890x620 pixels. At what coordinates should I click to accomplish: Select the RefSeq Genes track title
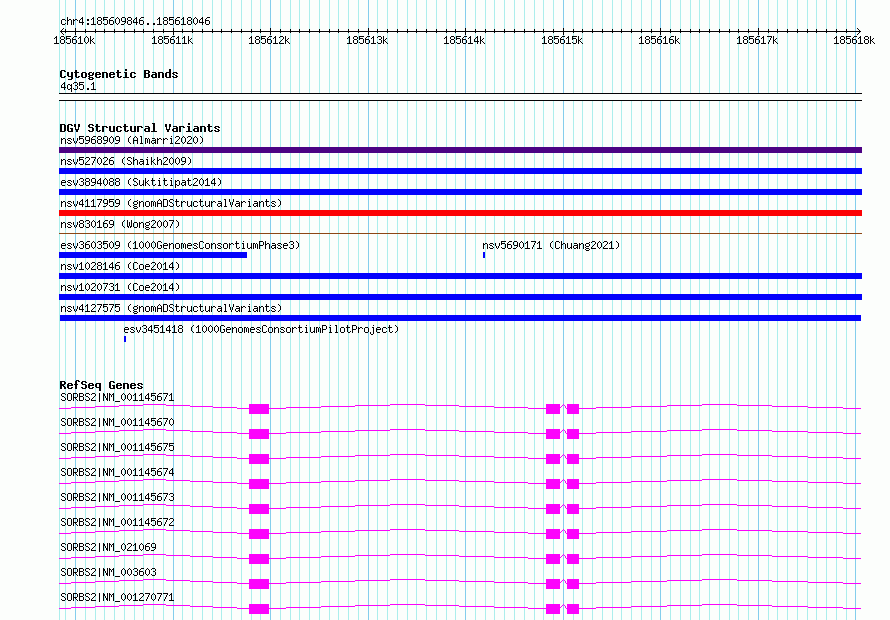(101, 385)
